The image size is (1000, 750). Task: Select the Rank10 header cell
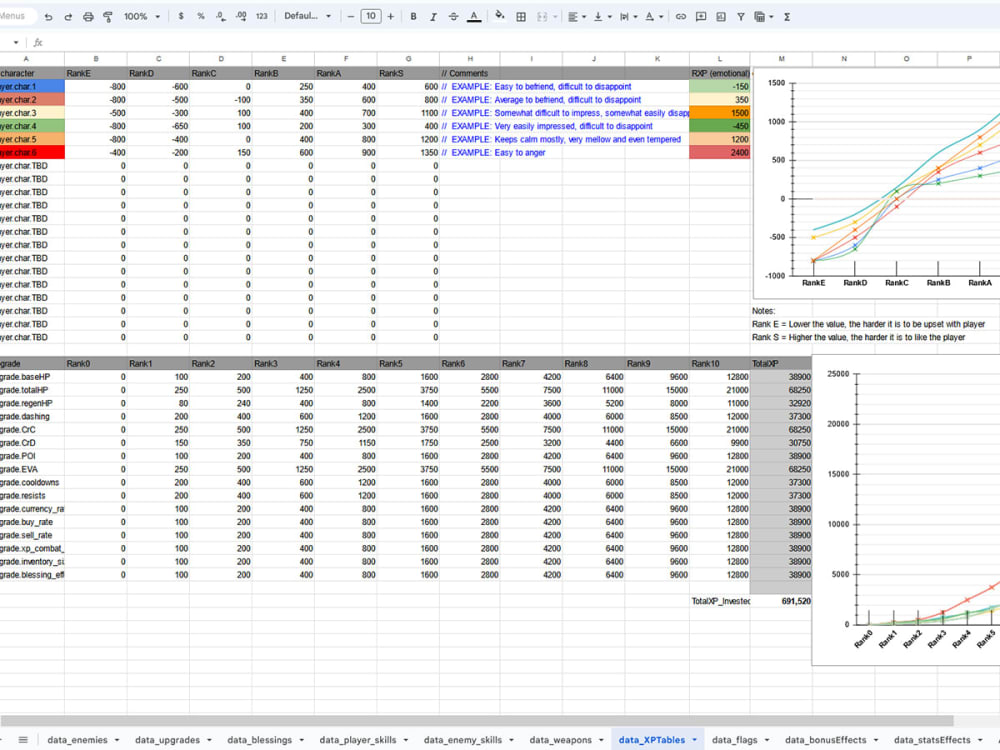(719, 364)
